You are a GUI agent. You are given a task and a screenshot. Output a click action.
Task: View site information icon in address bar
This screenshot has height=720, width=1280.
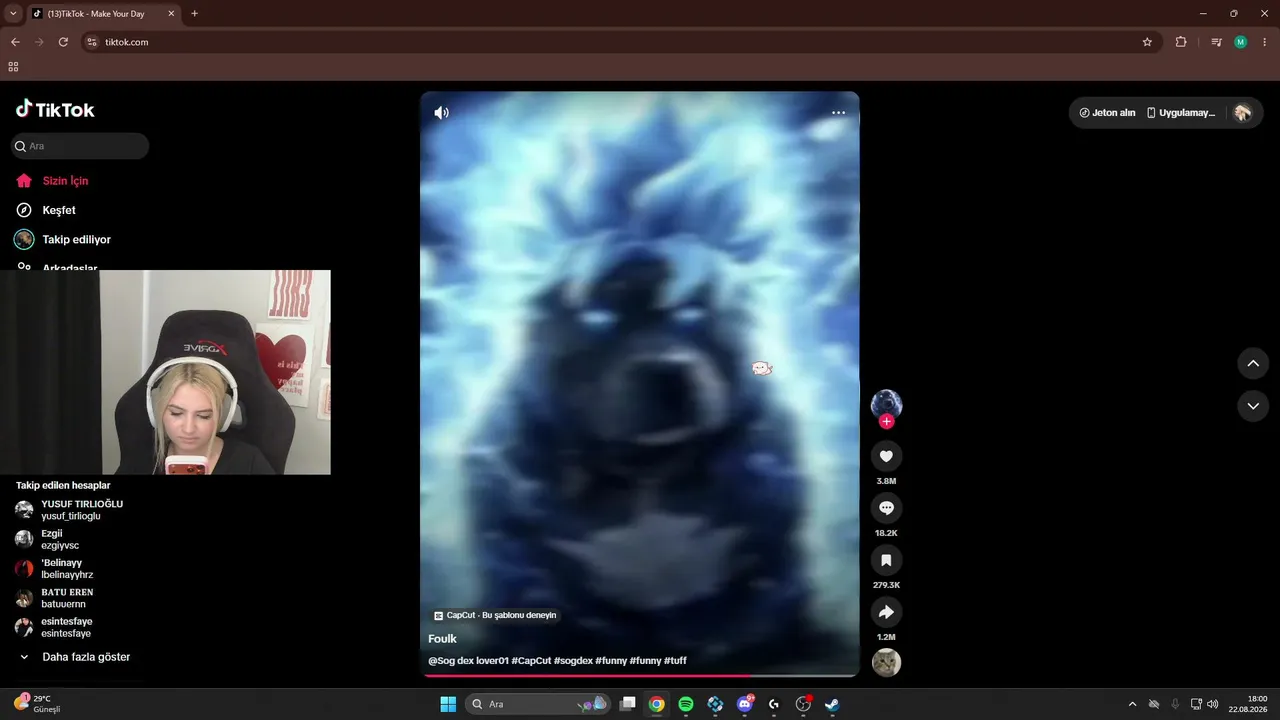[91, 42]
